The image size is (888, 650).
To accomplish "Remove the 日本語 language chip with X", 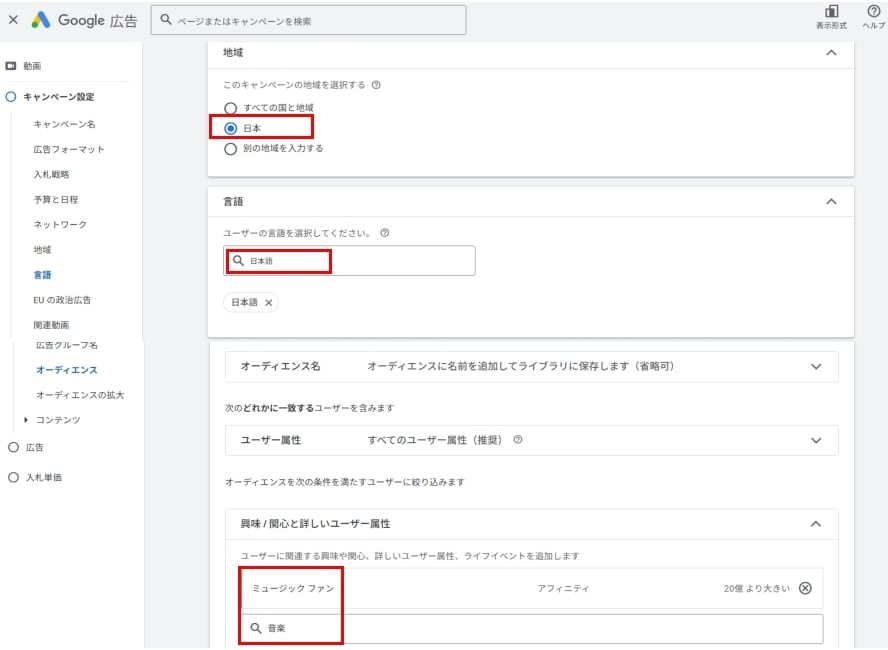I will (x=268, y=302).
